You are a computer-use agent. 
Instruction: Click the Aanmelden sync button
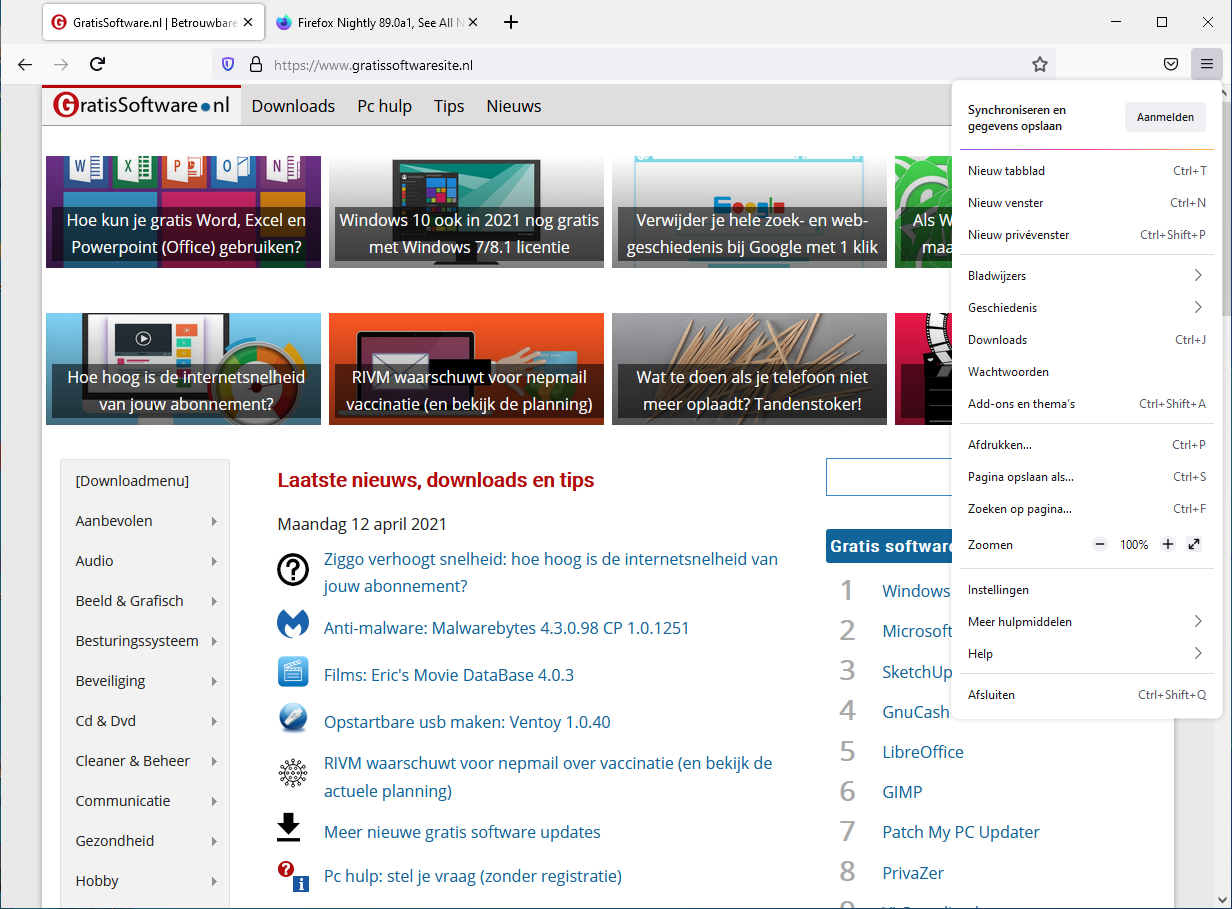point(1165,117)
